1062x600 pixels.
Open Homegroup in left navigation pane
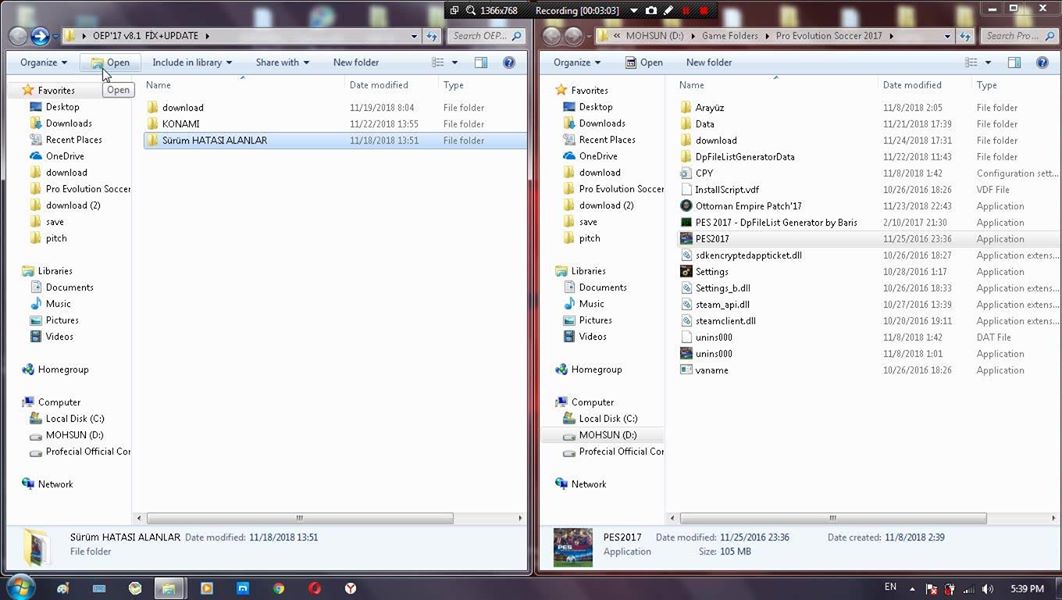point(63,370)
